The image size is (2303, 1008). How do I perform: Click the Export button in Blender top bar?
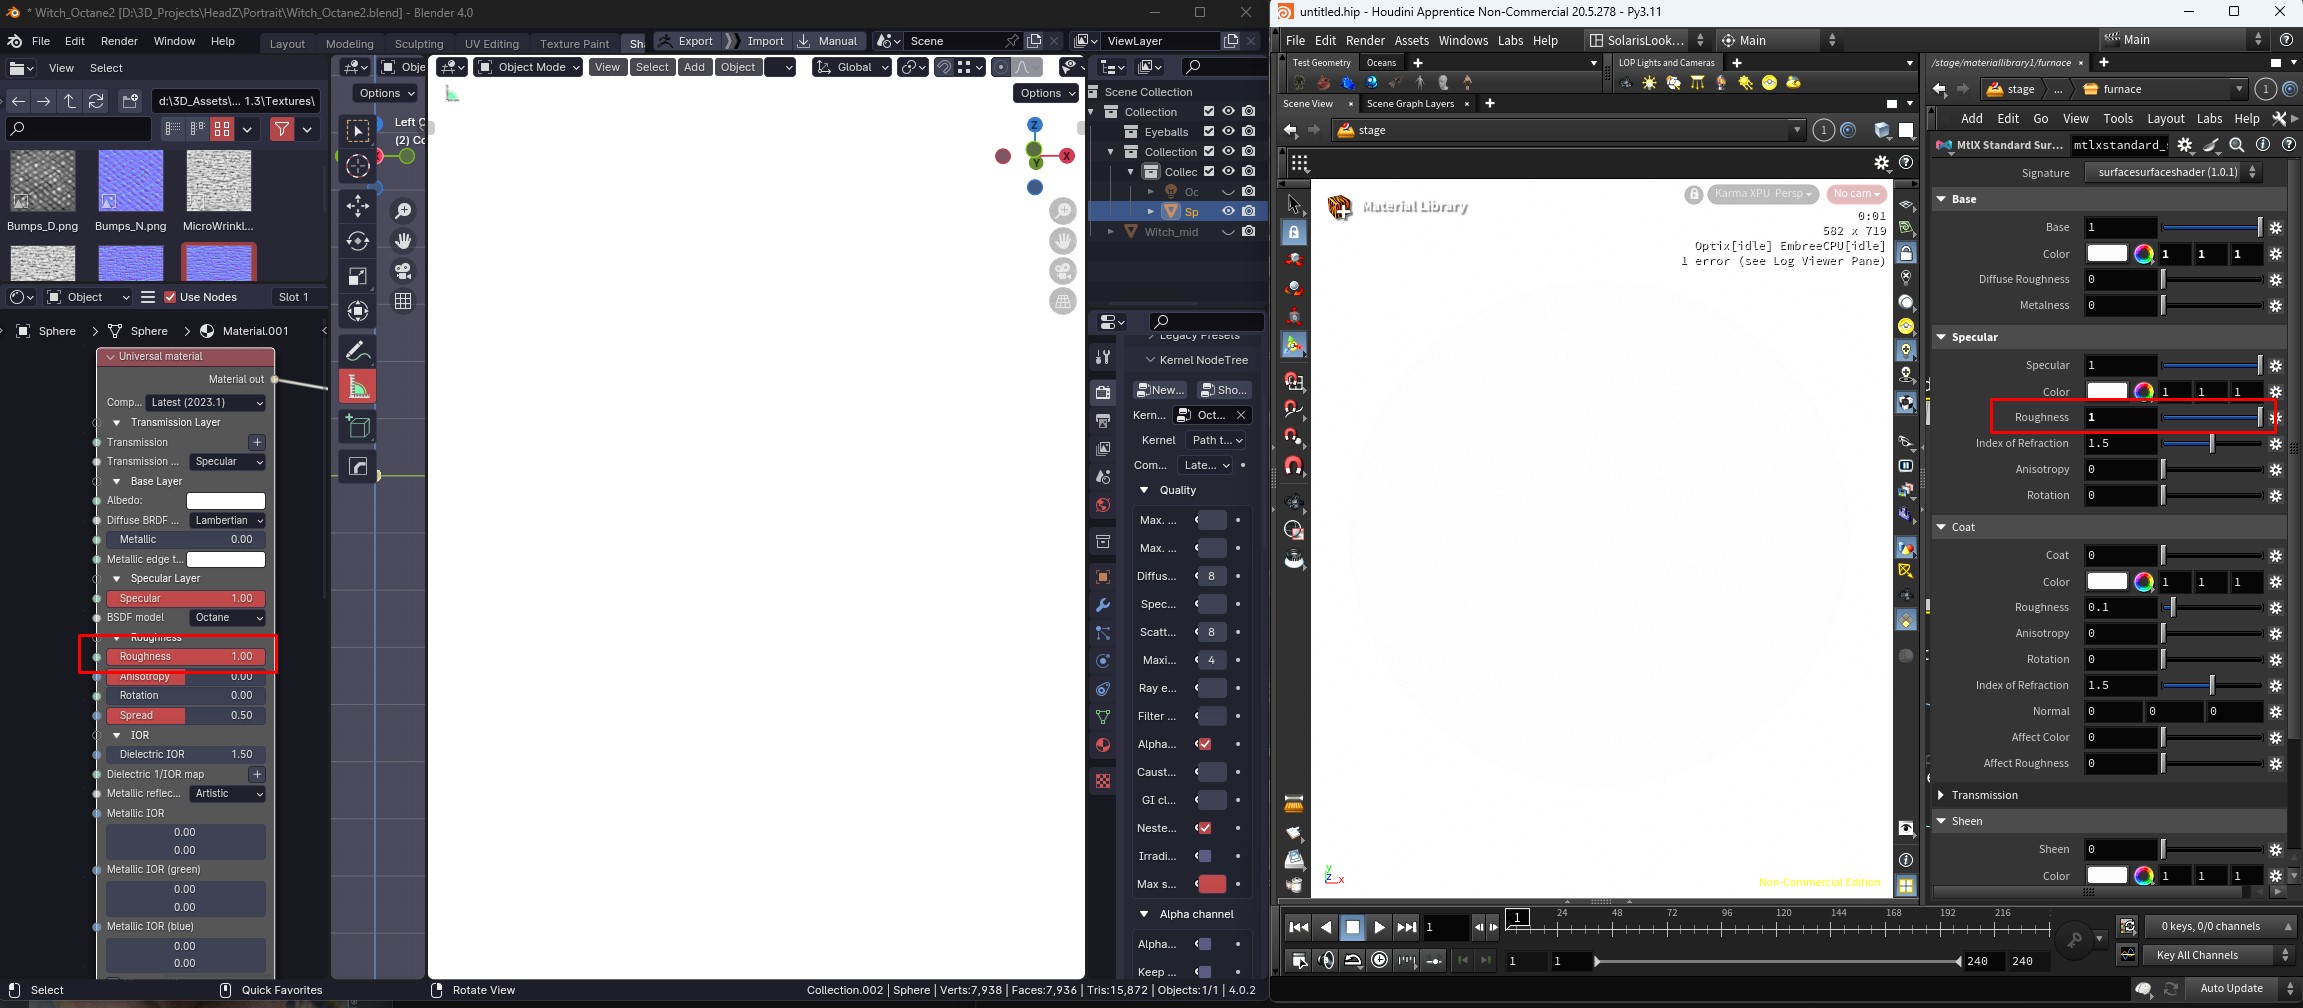(687, 41)
